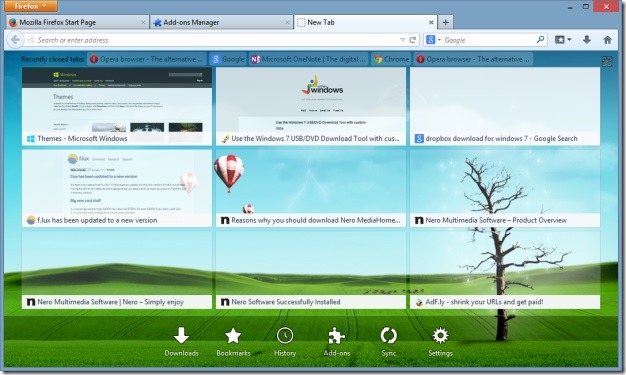Open dropbox download Google Search thumbnail
The height and width of the screenshot is (375, 626).
coord(505,106)
